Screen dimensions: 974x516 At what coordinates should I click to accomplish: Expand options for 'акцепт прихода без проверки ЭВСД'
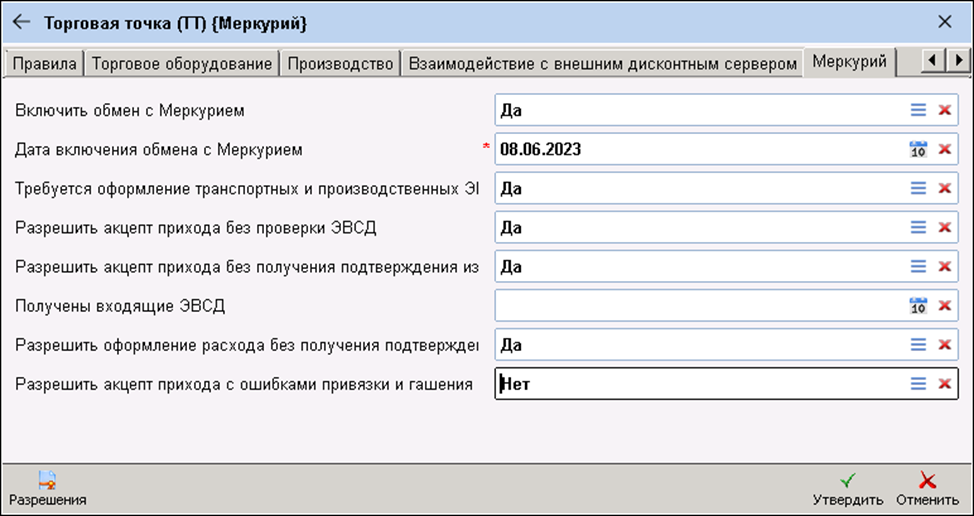pyautogui.click(x=918, y=227)
